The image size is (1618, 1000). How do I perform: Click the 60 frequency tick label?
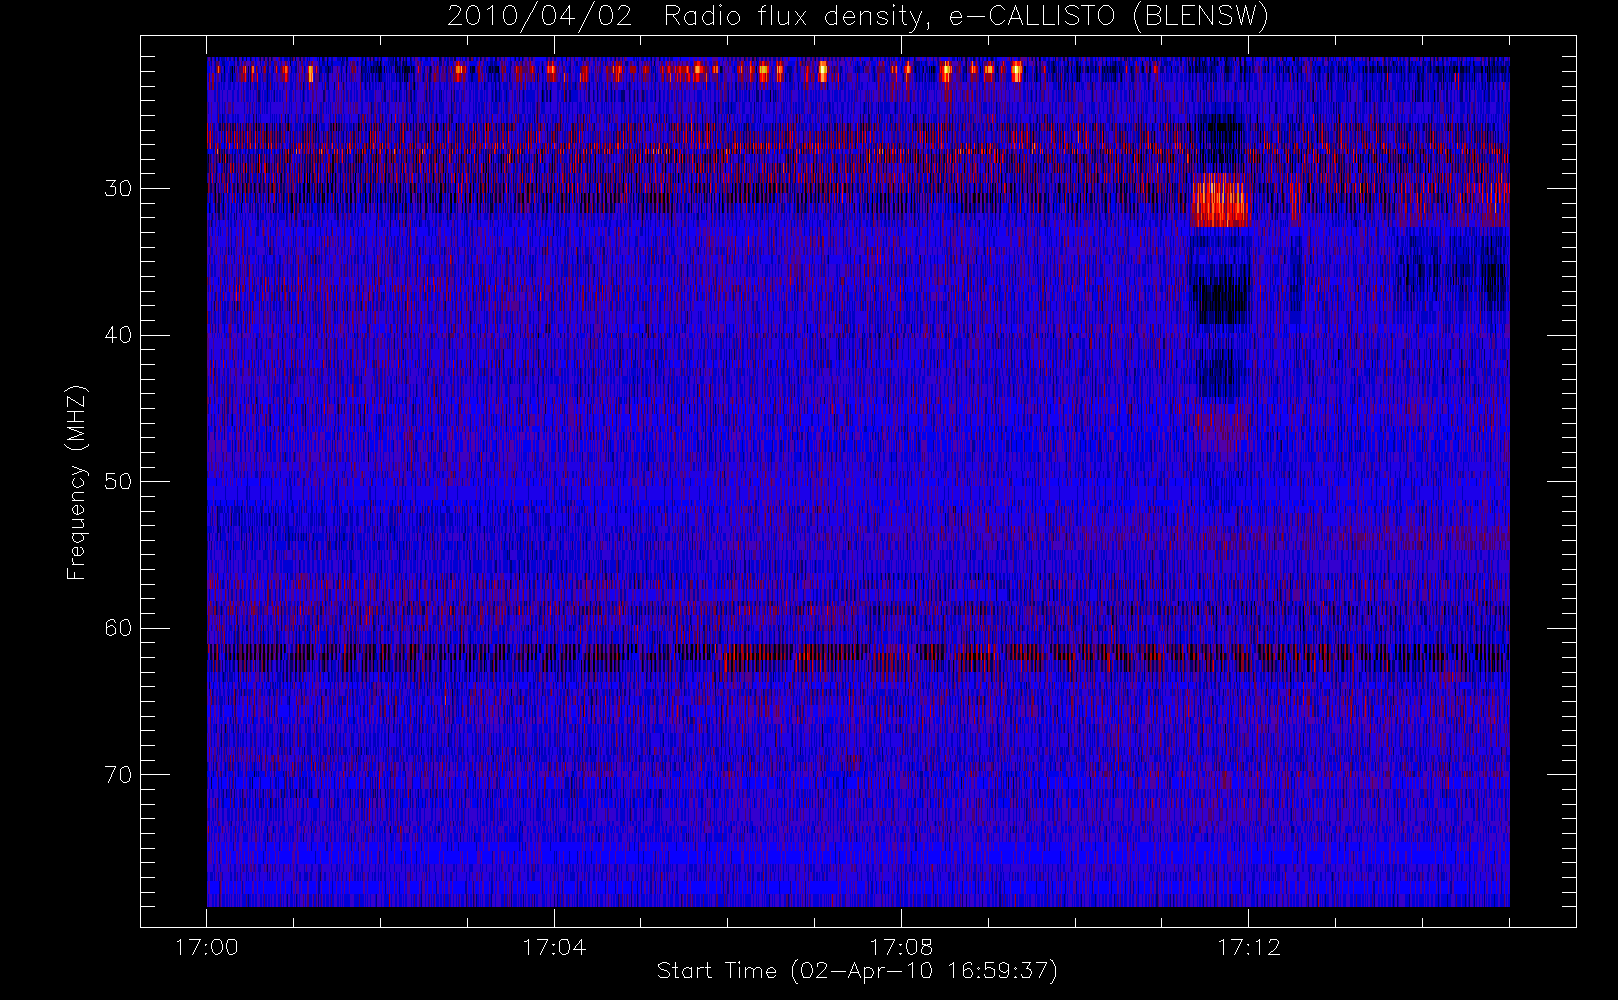pos(118,628)
